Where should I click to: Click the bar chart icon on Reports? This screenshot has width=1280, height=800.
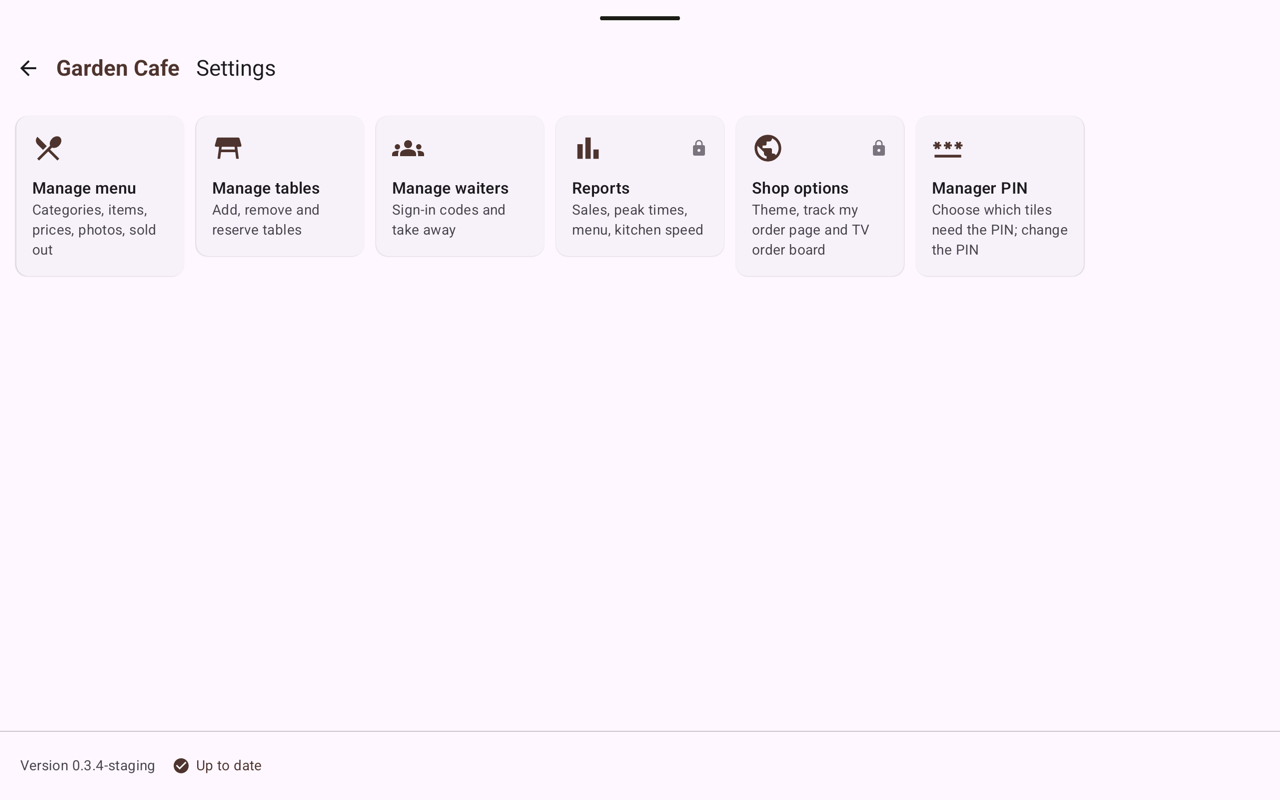point(588,148)
